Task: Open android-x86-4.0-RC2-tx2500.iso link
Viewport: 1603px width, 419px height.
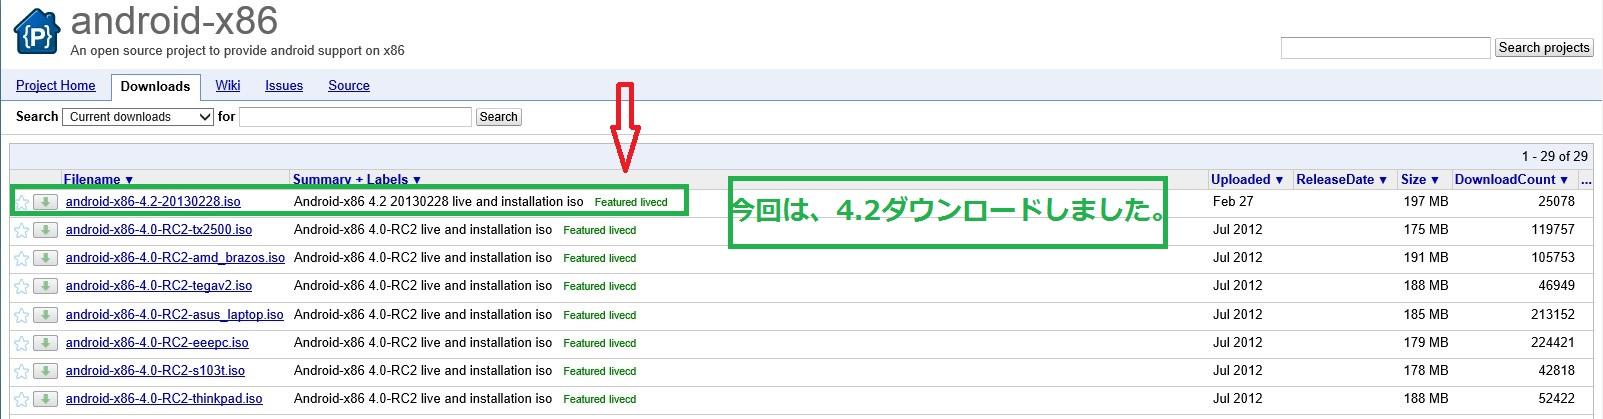Action: tap(159, 230)
